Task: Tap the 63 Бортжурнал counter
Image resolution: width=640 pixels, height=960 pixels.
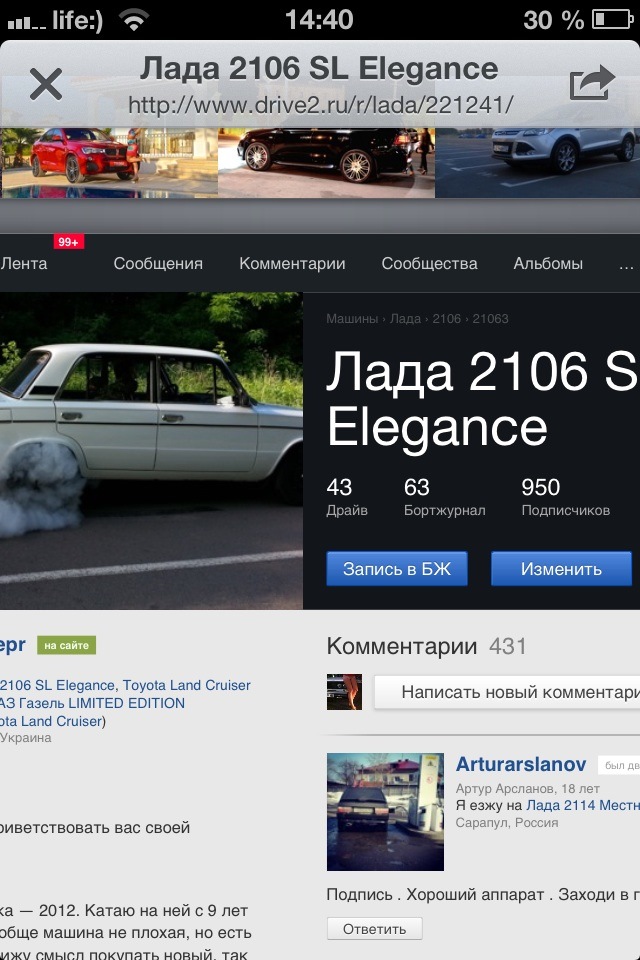Action: (x=445, y=497)
